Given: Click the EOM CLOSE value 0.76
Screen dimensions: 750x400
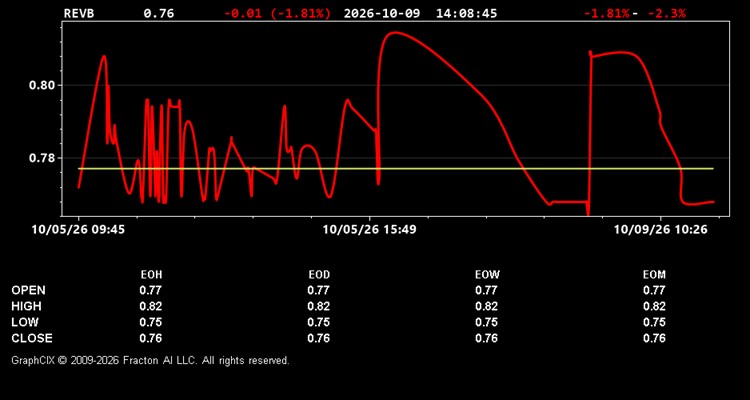Looking at the screenshot, I should click(654, 338).
